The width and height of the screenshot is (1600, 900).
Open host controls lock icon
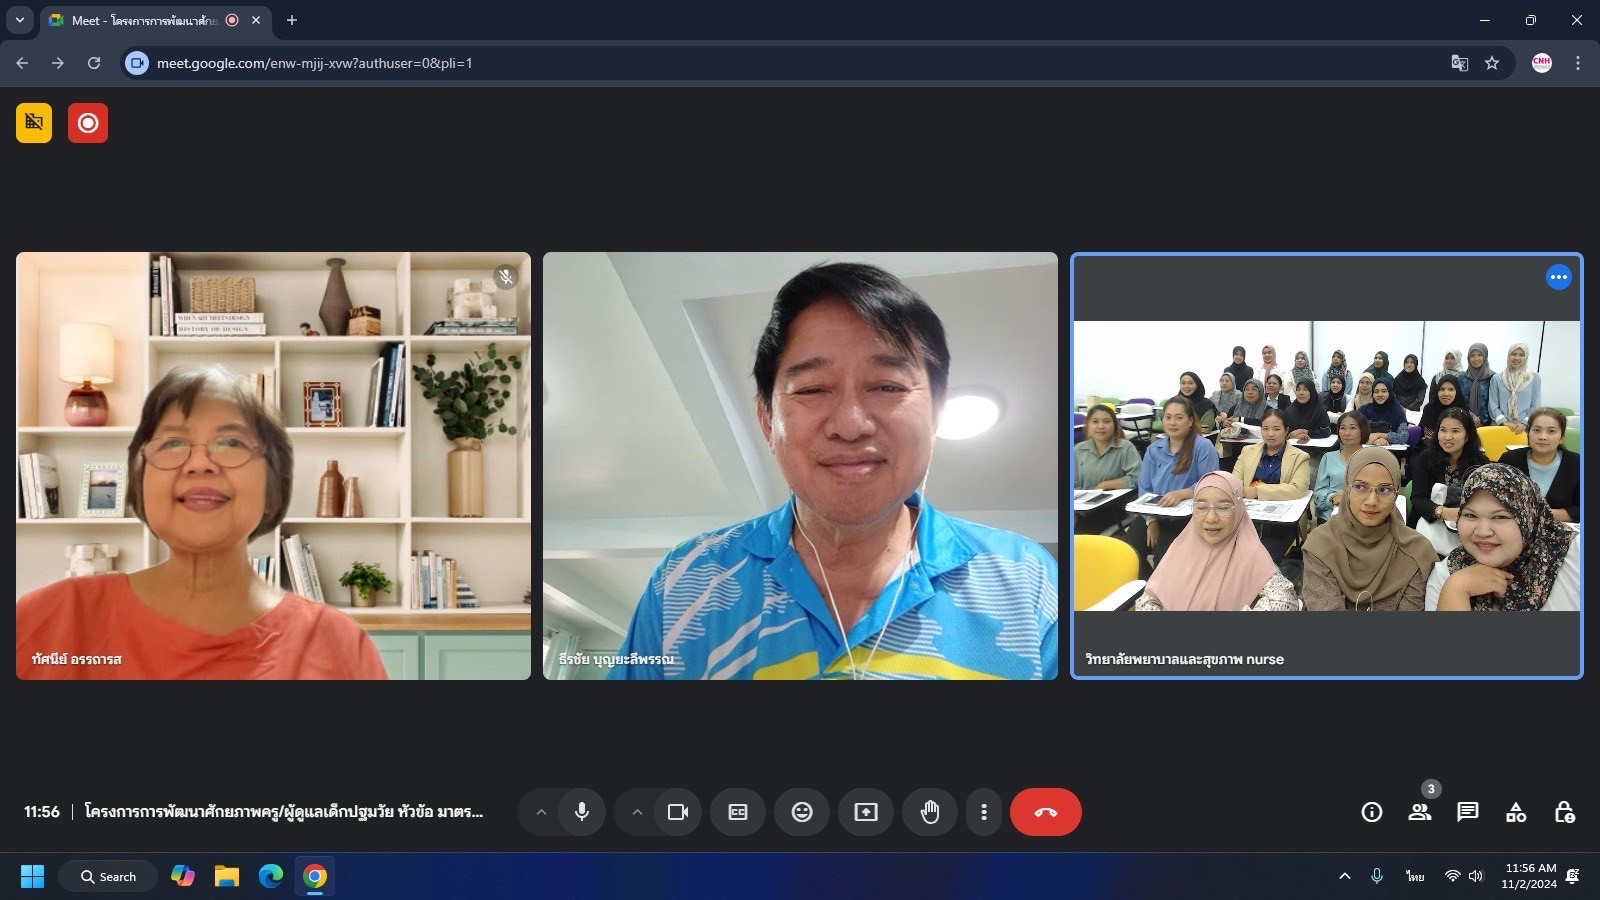1564,812
